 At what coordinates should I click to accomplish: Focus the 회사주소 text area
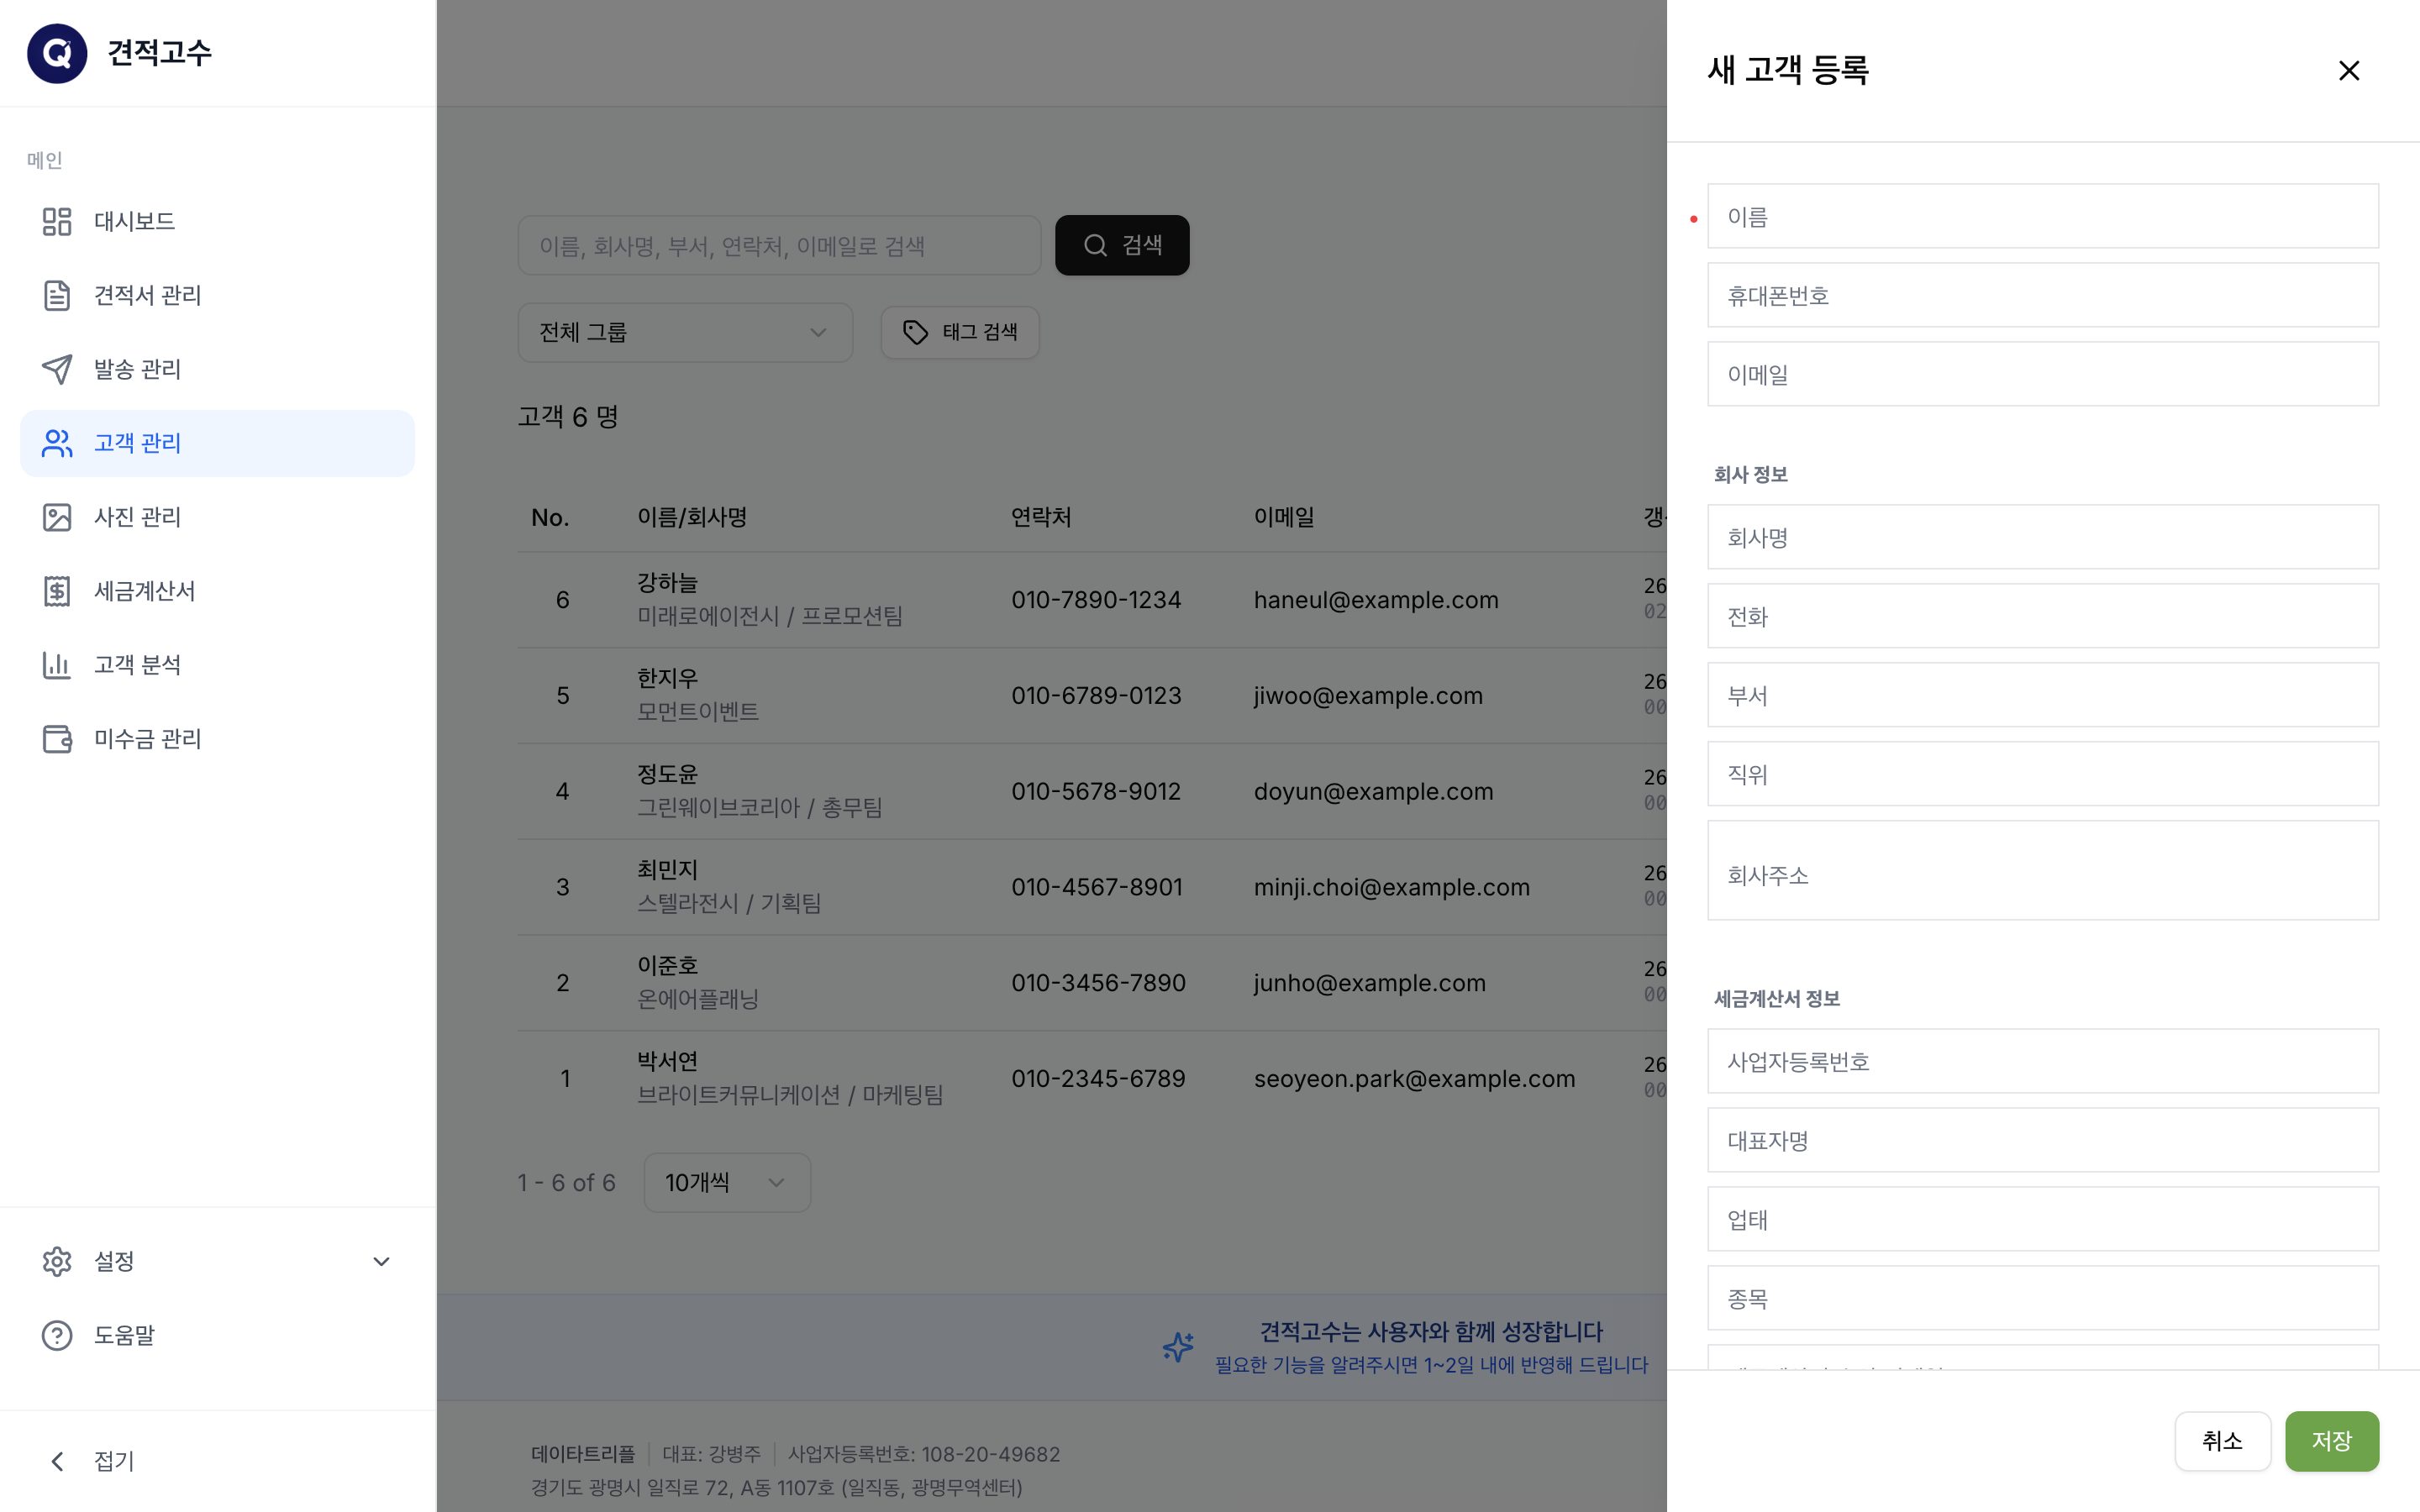click(x=2043, y=871)
